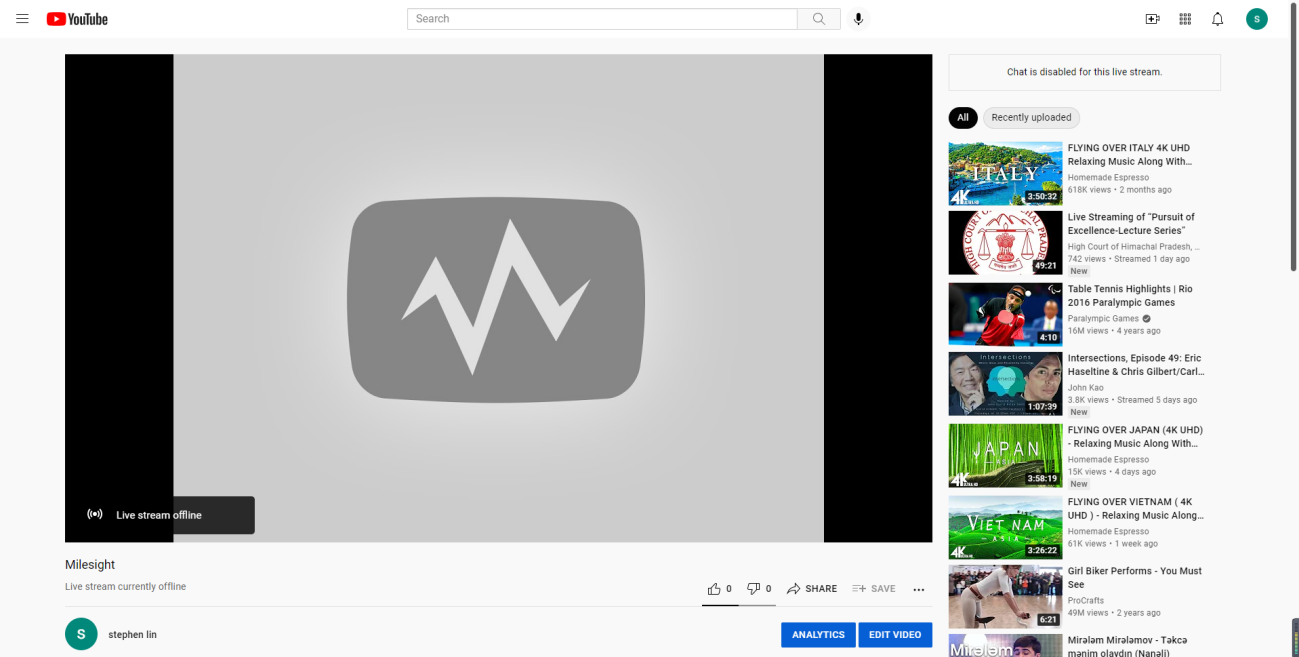Image resolution: width=1299 pixels, height=657 pixels.
Task: Open the Flying Over Italy thumbnail
Action: (1005, 174)
